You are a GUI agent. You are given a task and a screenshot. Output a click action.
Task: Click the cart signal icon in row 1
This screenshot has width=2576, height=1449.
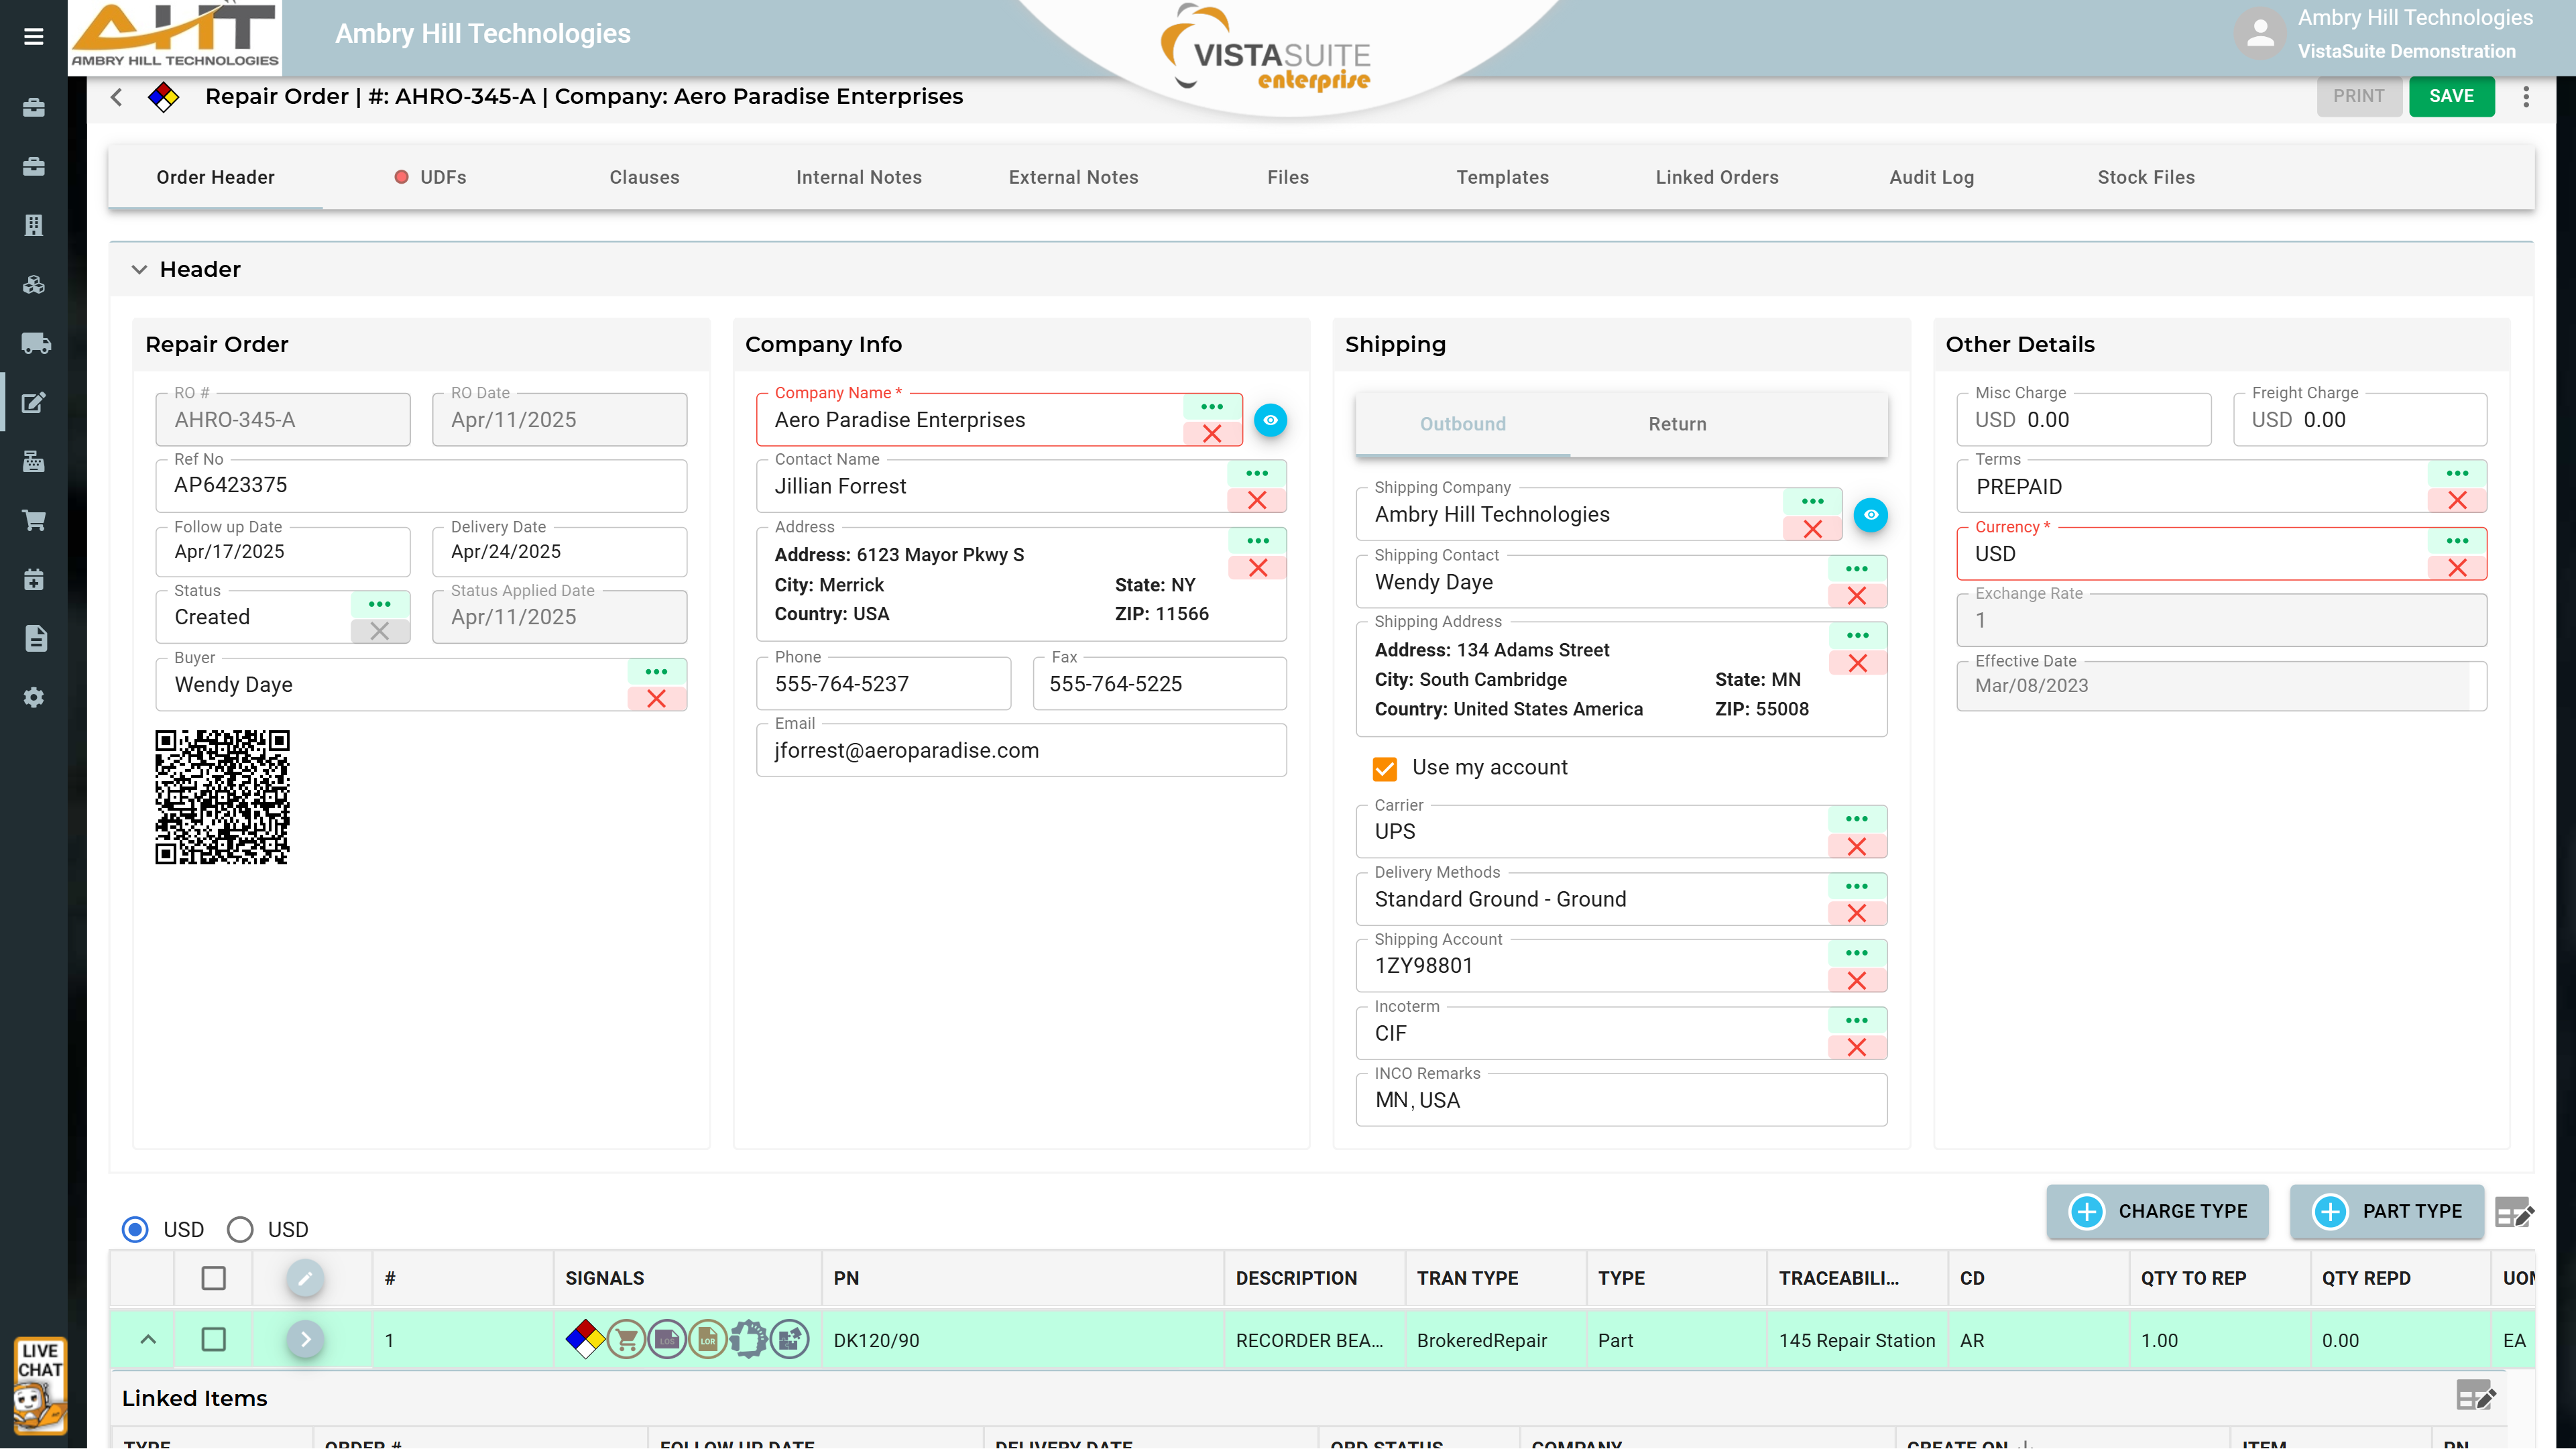click(x=627, y=1339)
